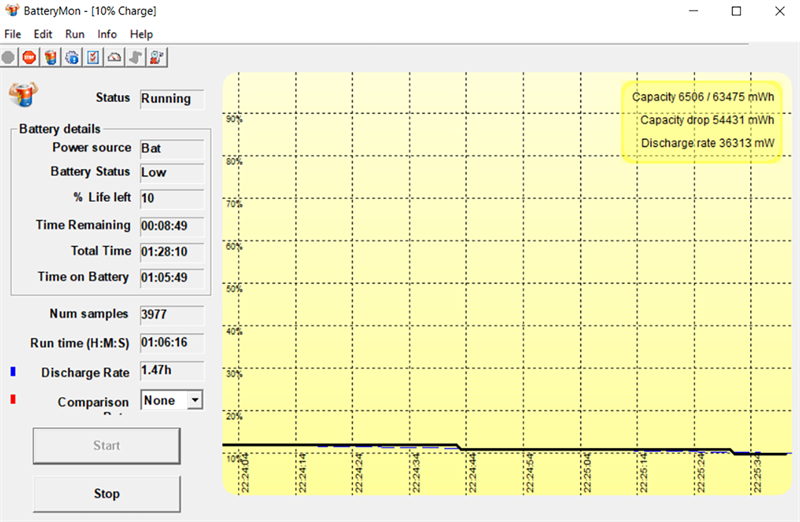This screenshot has width=800, height=522.
Task: Open the Info menu
Action: tap(107, 34)
